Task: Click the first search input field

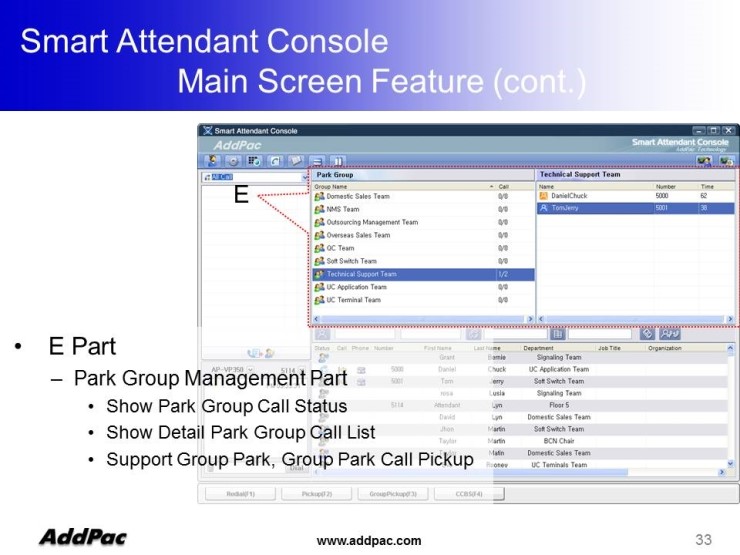Action: tap(365, 334)
